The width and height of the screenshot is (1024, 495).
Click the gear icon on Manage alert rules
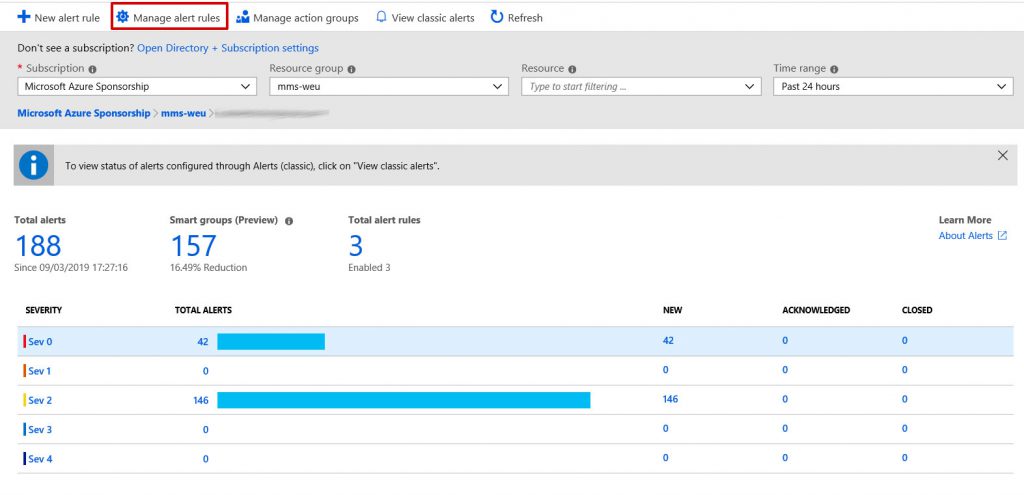pos(122,17)
